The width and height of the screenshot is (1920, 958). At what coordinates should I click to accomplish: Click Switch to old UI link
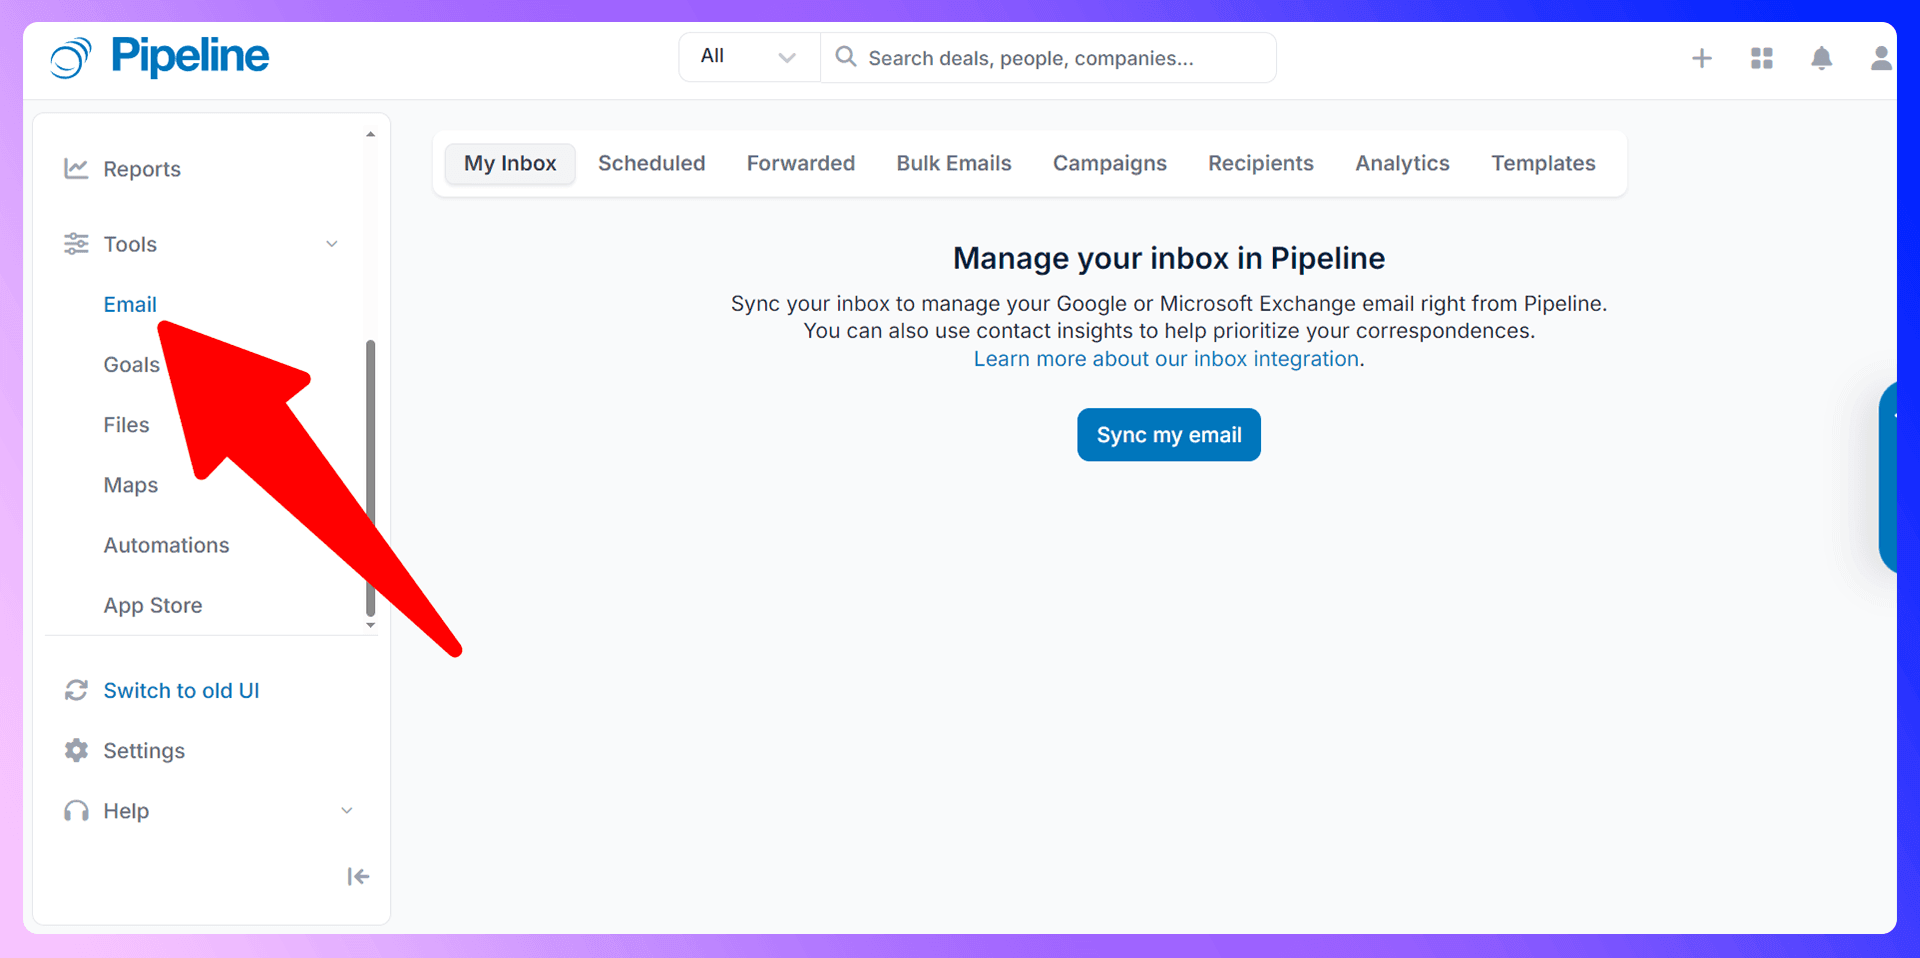(x=181, y=690)
